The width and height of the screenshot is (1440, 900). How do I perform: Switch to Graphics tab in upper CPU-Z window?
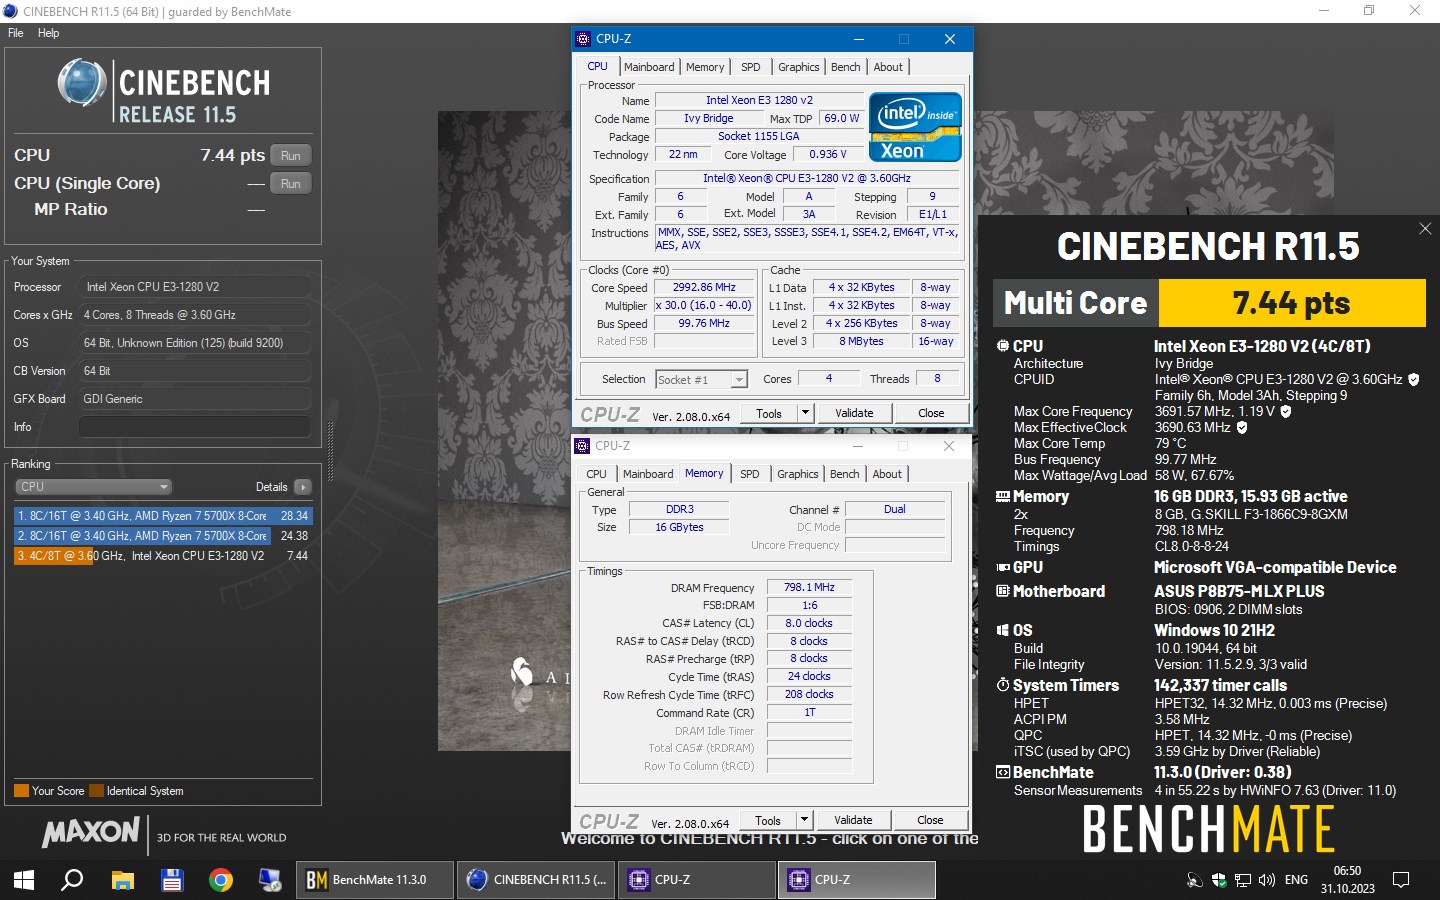(x=799, y=67)
